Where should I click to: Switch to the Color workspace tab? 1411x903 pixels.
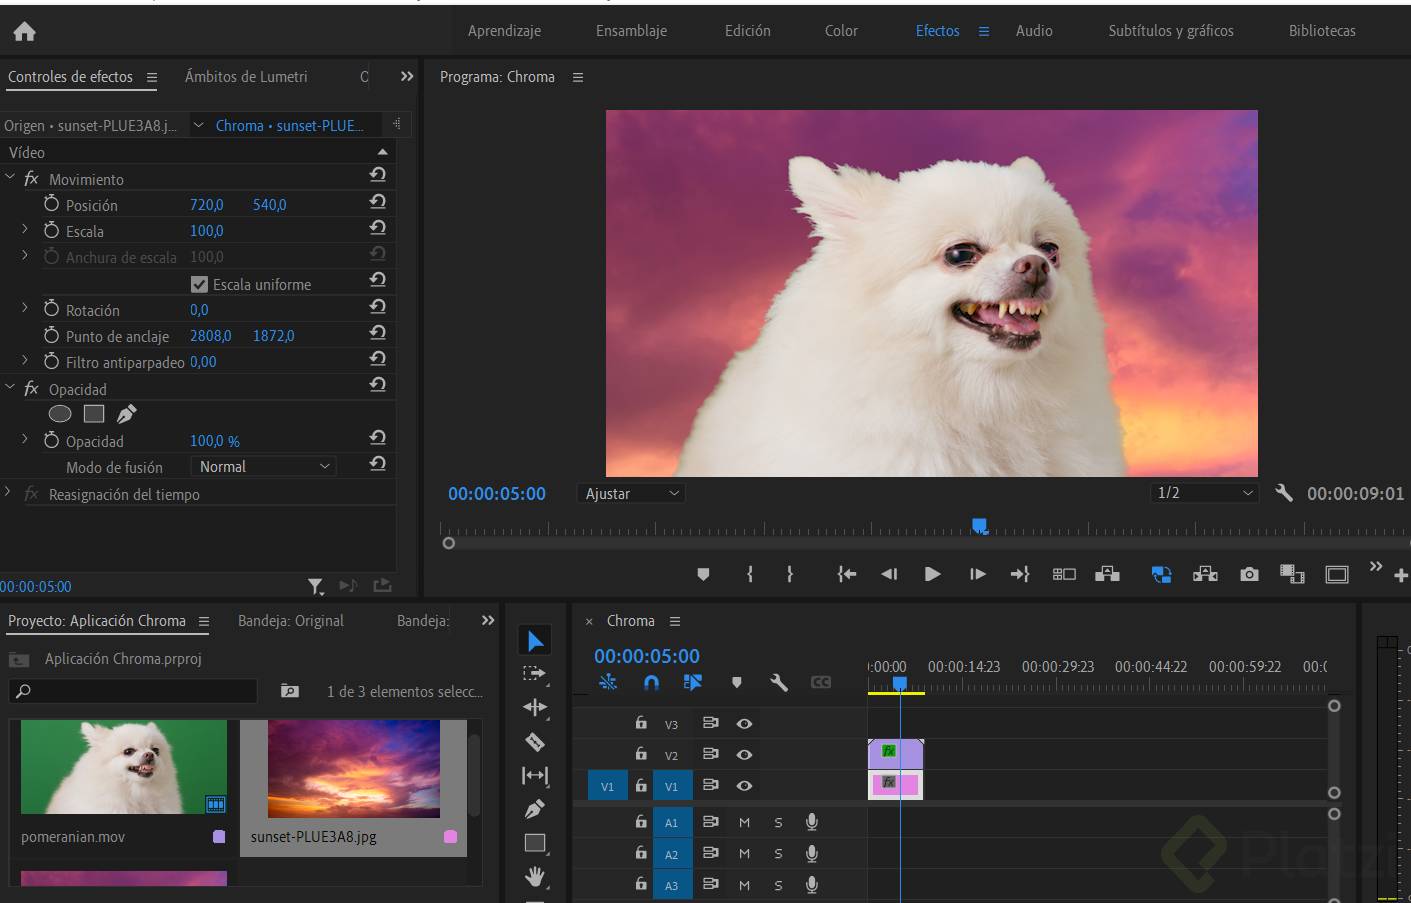pos(841,31)
